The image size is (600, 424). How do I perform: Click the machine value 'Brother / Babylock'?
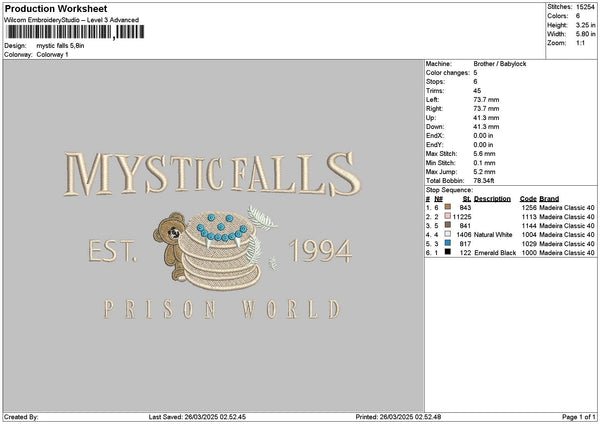(x=500, y=64)
